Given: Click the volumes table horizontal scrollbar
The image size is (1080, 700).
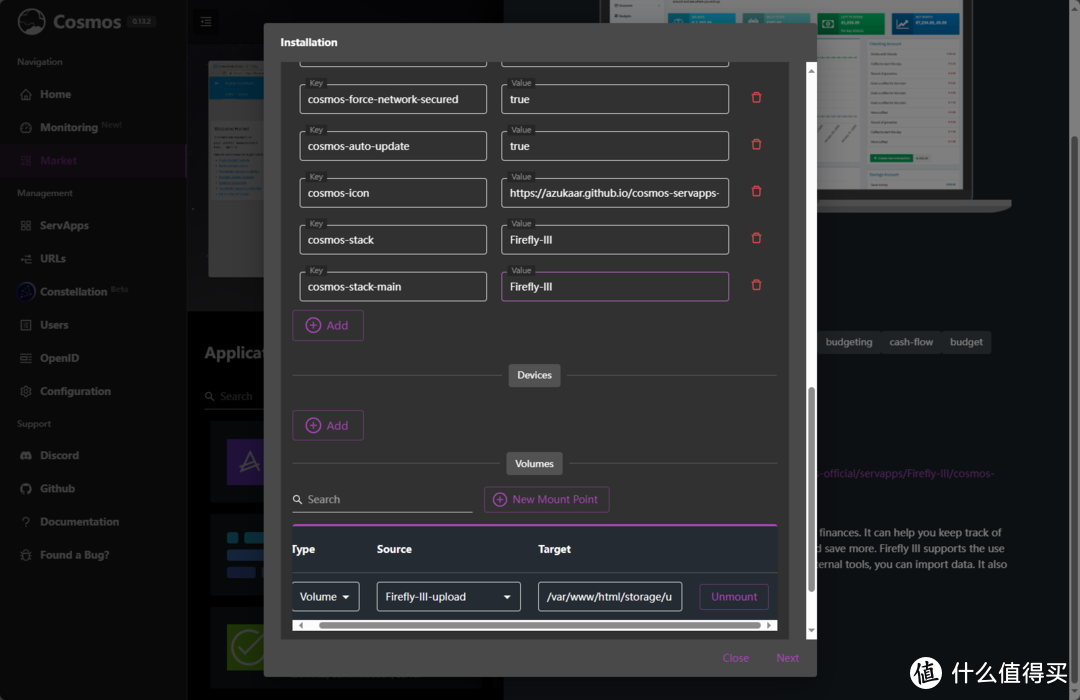Looking at the screenshot, I should point(539,626).
